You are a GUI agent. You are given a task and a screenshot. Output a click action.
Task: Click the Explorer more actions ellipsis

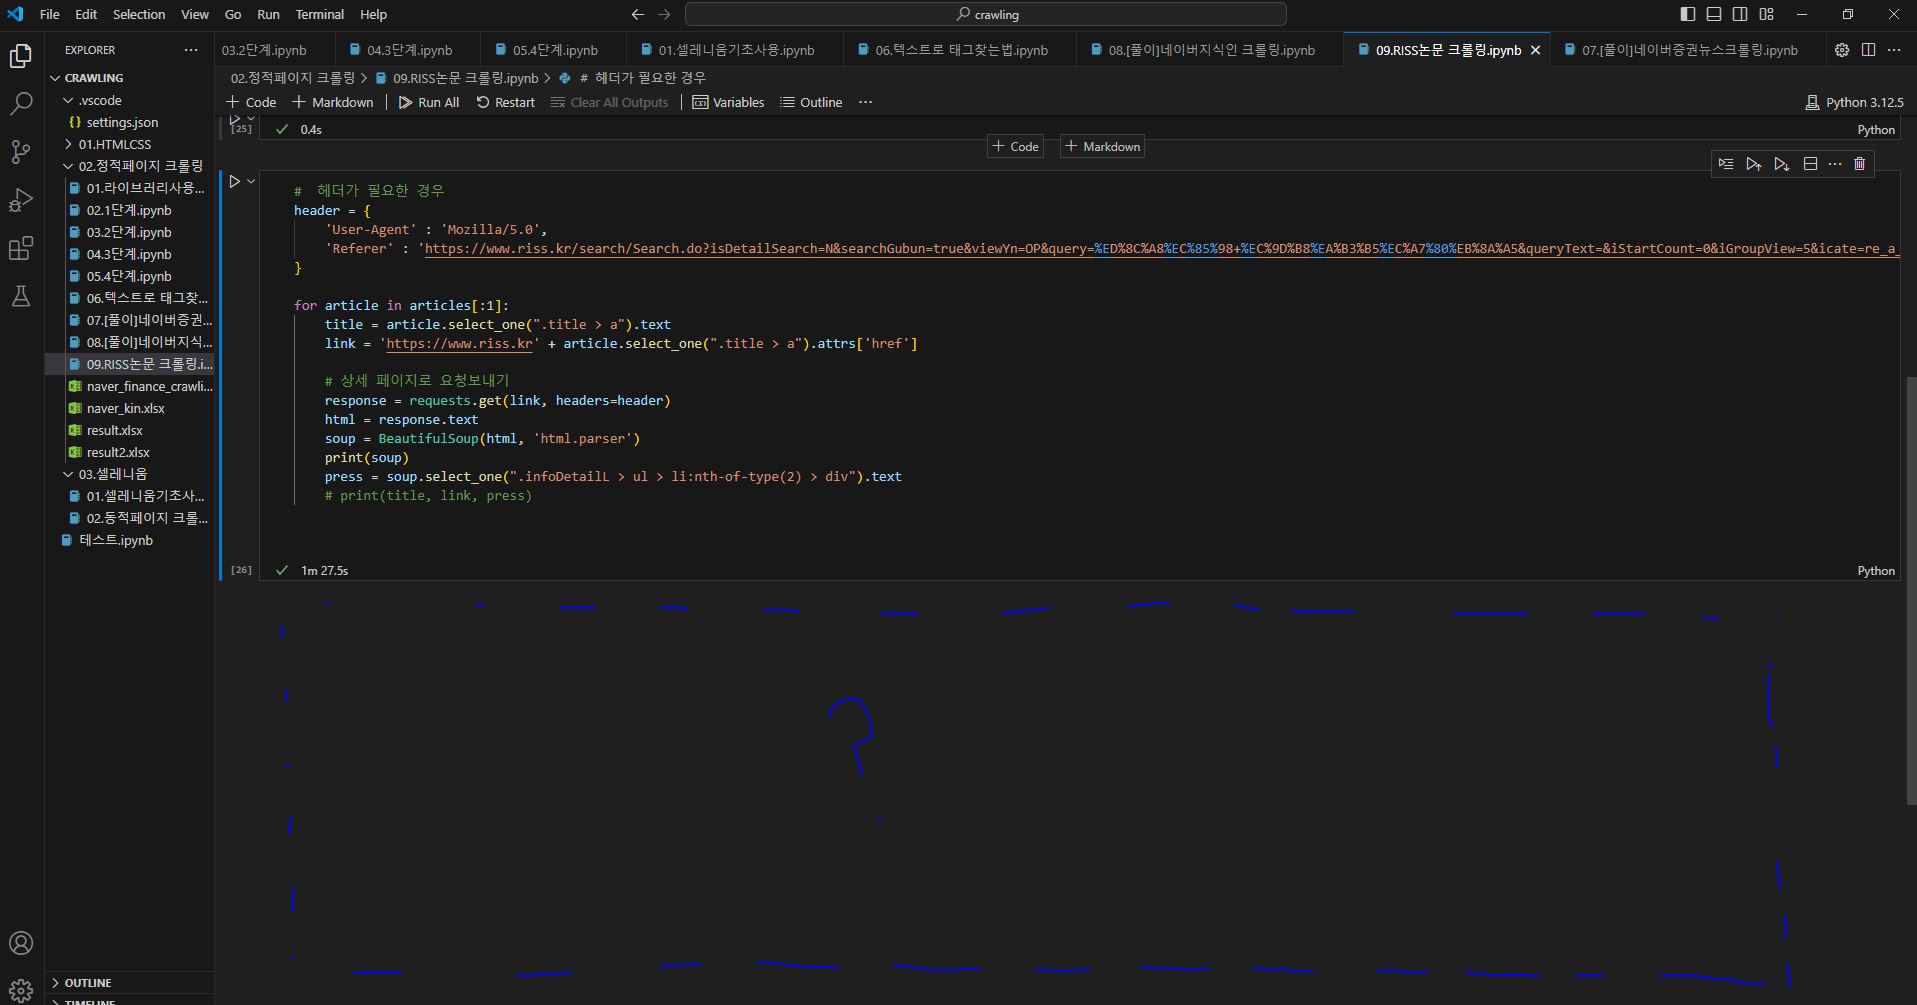coord(191,50)
